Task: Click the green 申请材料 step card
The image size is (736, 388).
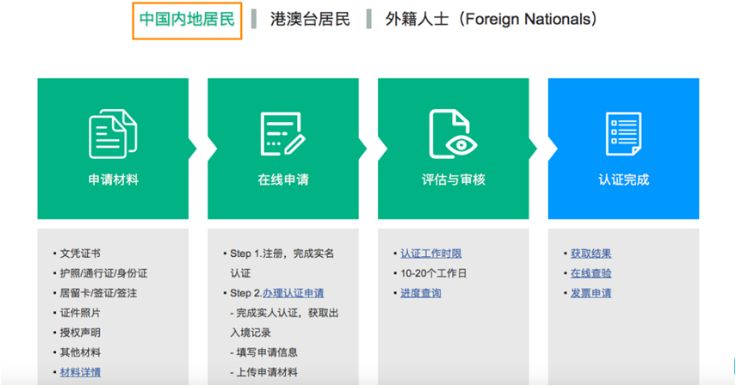Action: click(113, 148)
